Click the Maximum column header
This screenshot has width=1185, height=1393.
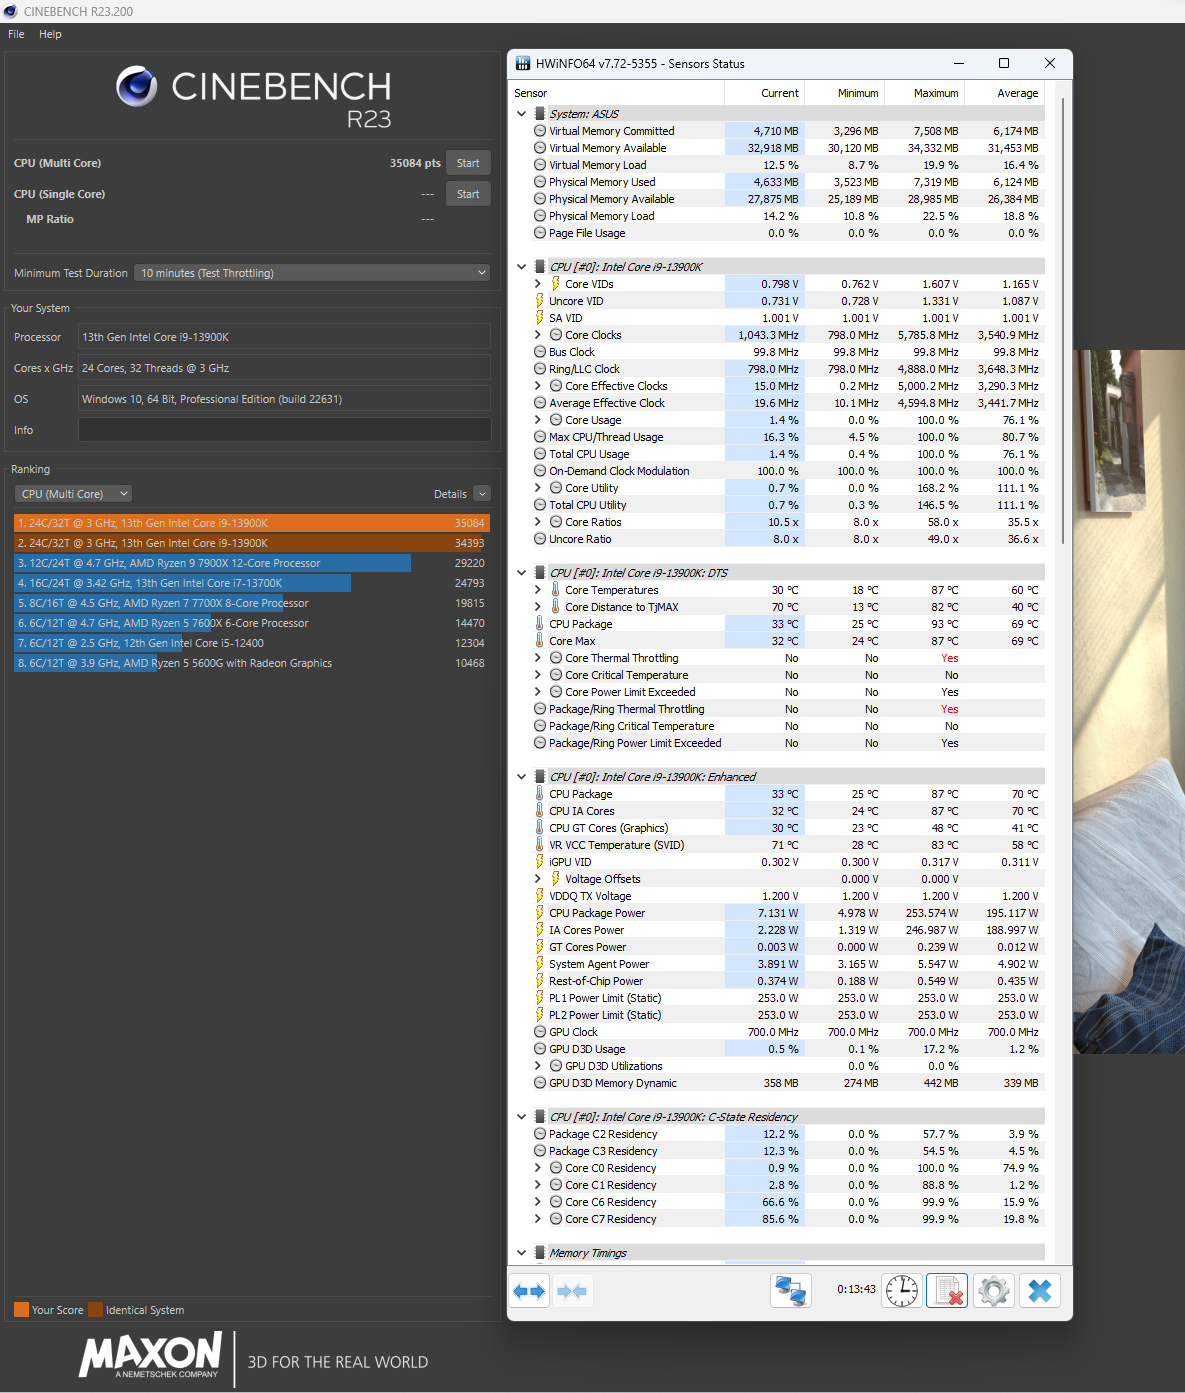(924, 93)
